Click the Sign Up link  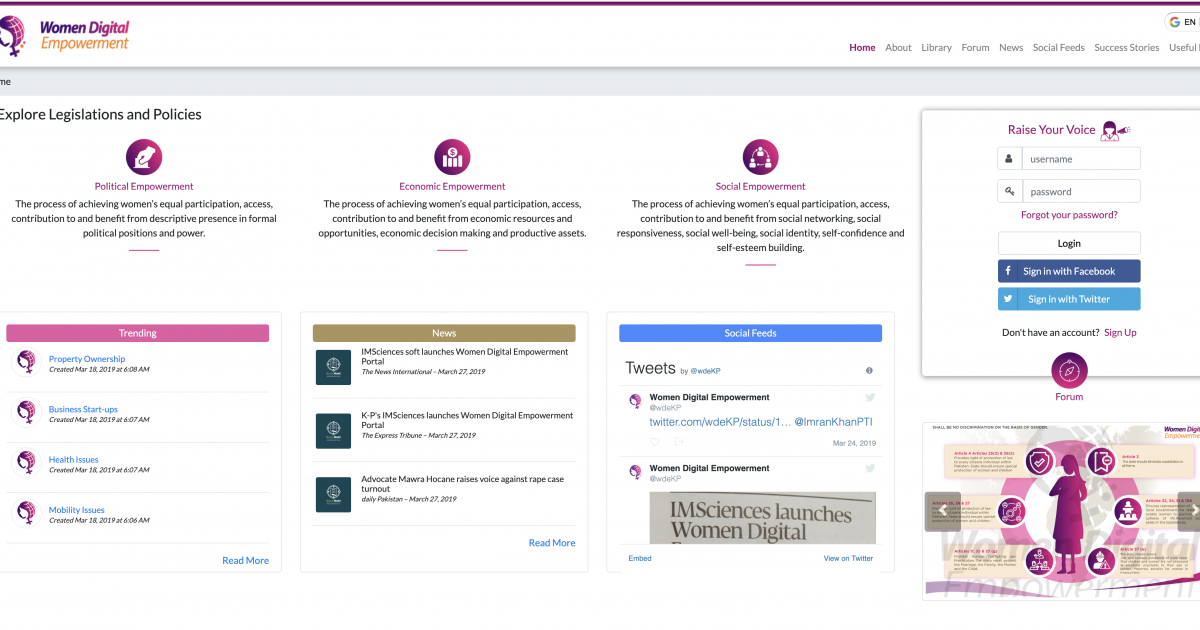[x=1120, y=332]
